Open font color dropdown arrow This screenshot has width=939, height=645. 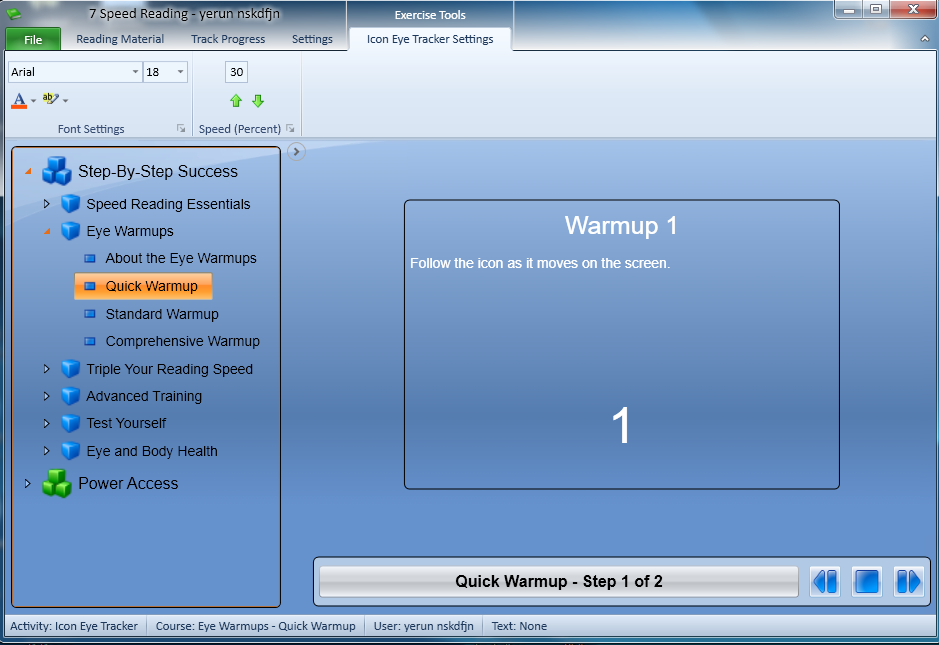click(34, 101)
